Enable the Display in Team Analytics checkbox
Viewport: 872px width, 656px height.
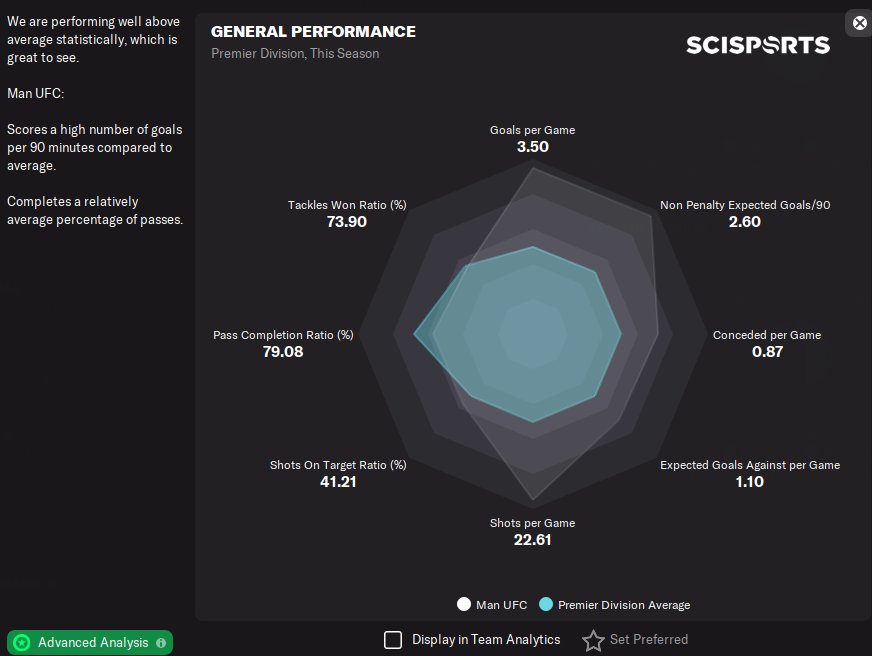coord(393,640)
